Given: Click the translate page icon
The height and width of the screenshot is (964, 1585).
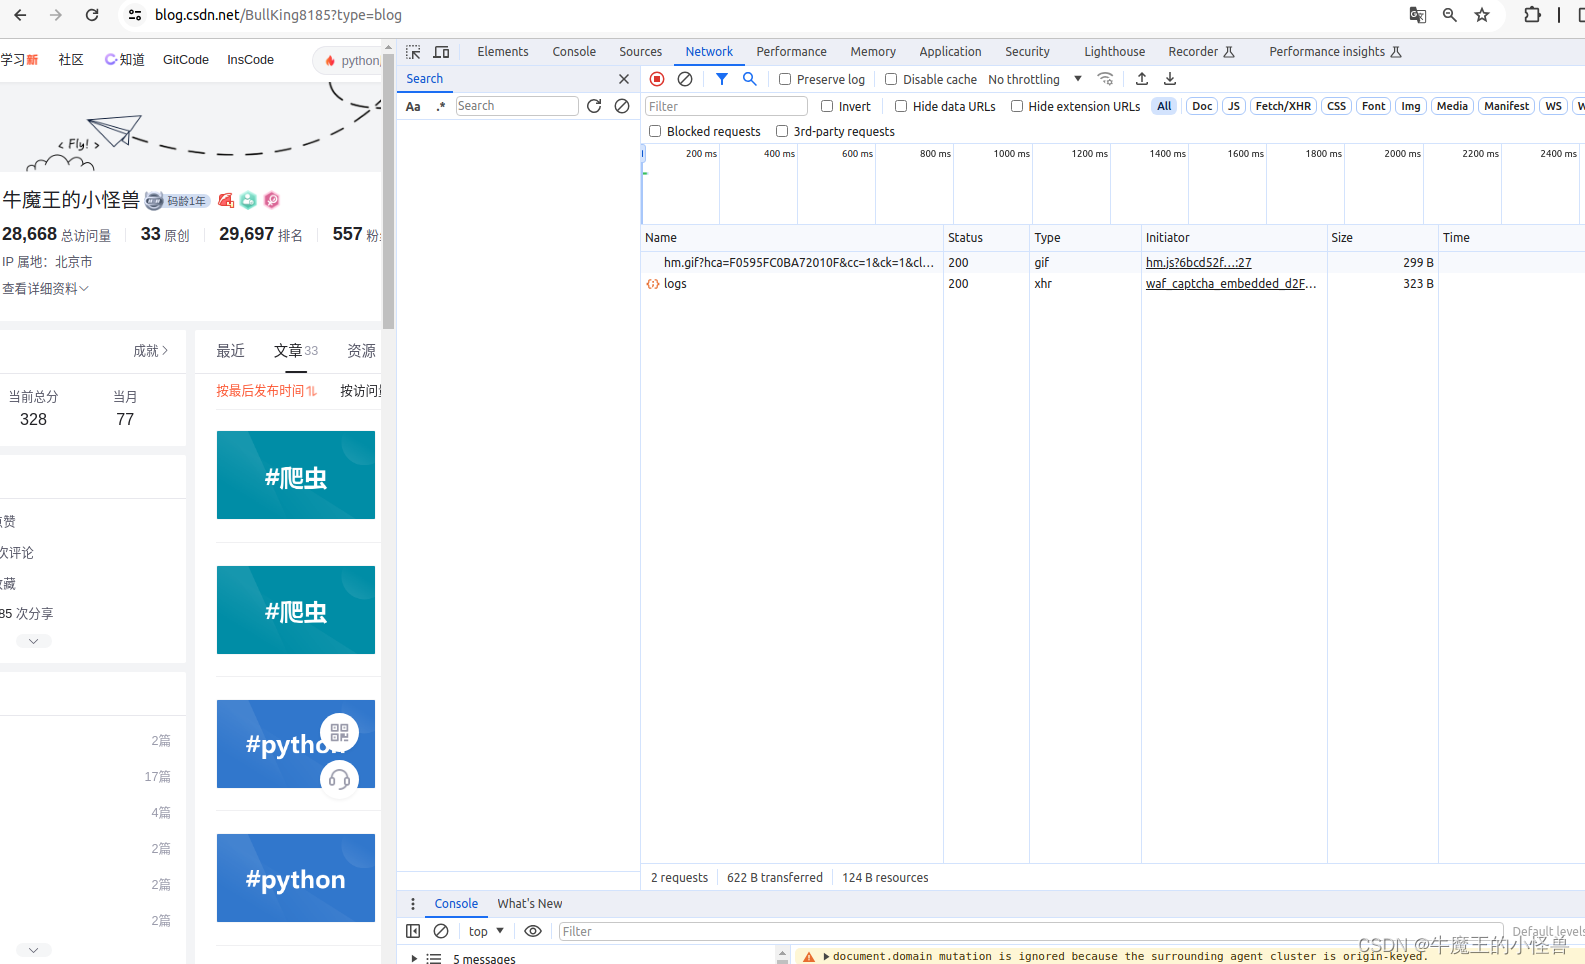Looking at the screenshot, I should [x=1418, y=15].
